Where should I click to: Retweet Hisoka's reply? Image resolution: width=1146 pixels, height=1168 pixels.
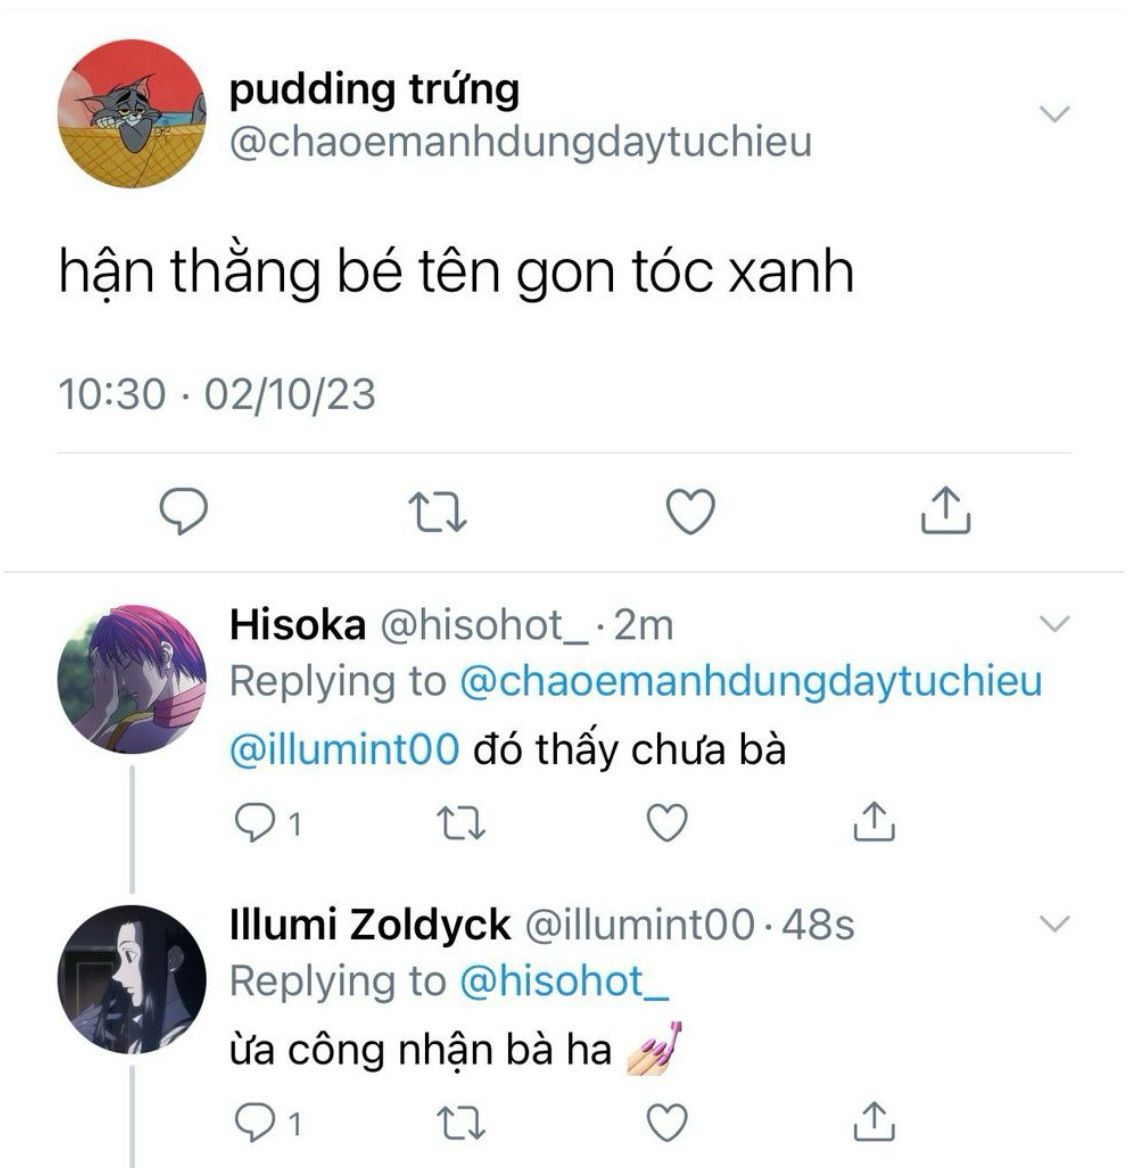tap(460, 822)
